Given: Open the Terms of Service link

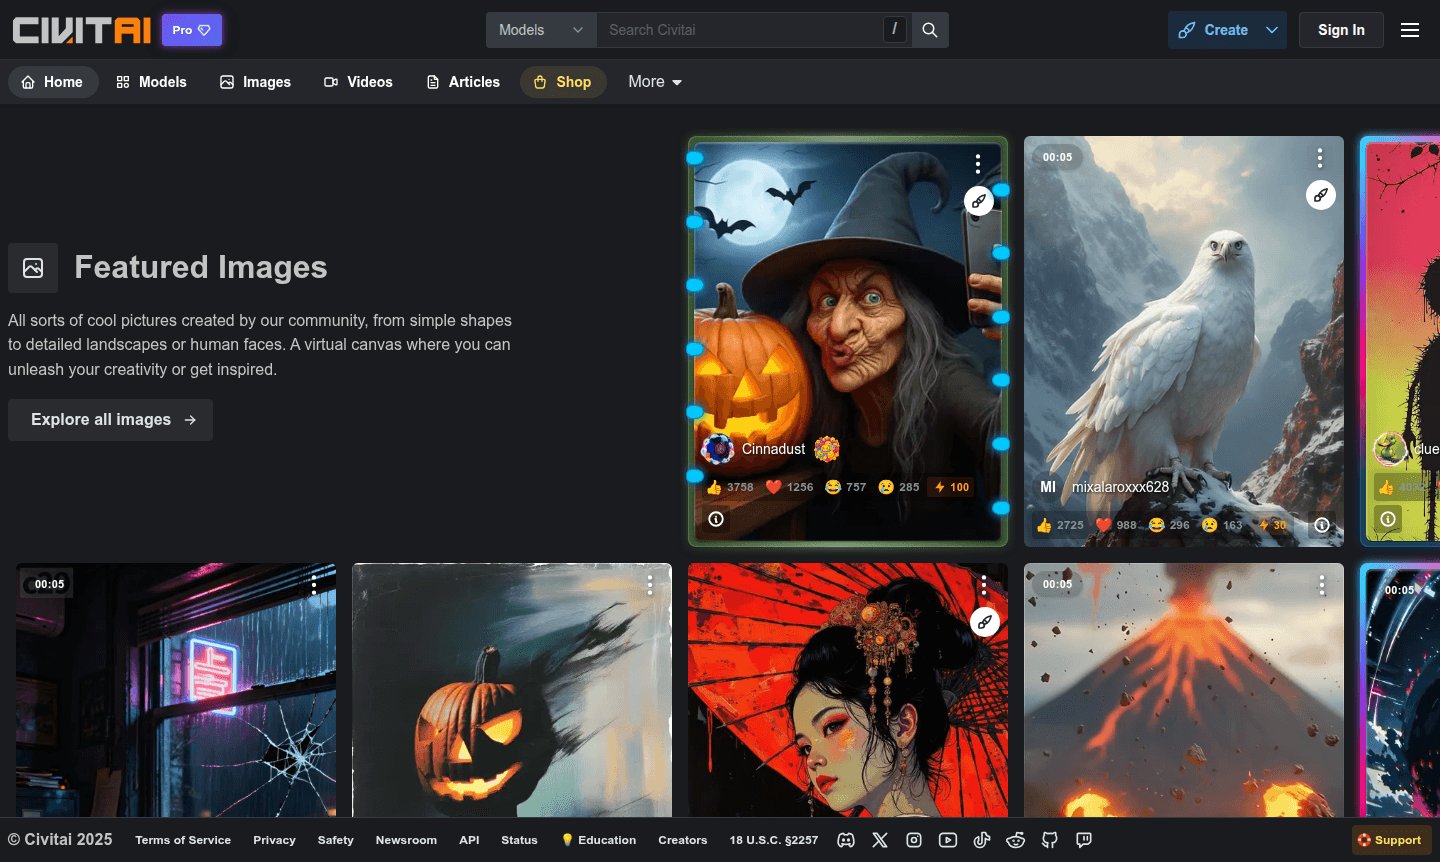Looking at the screenshot, I should (x=183, y=840).
